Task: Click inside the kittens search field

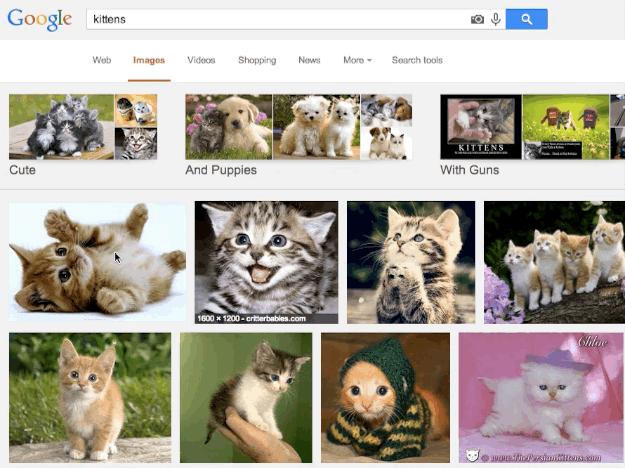Action: [x=275, y=19]
